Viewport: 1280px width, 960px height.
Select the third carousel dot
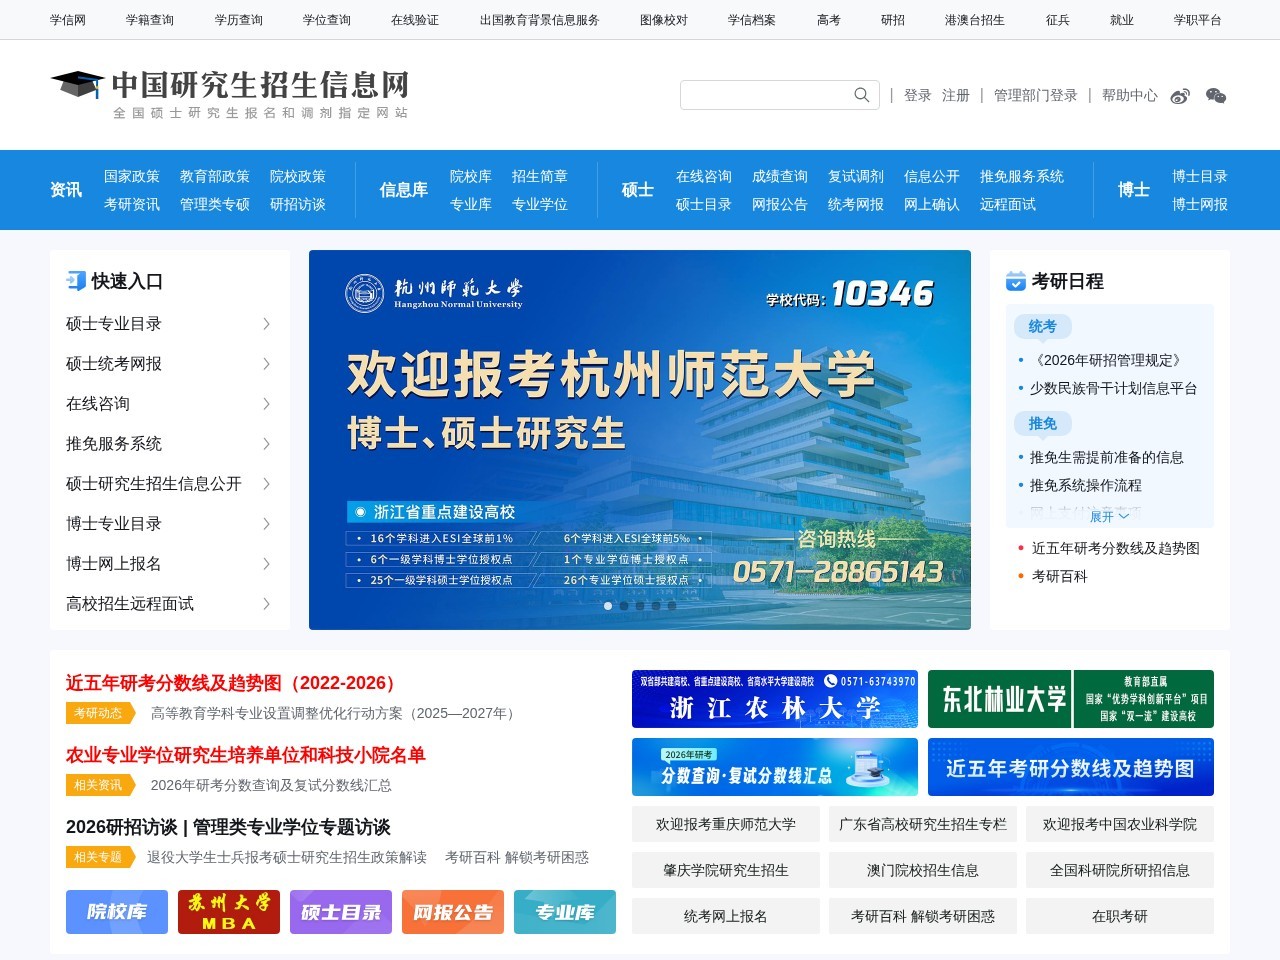[x=640, y=606]
